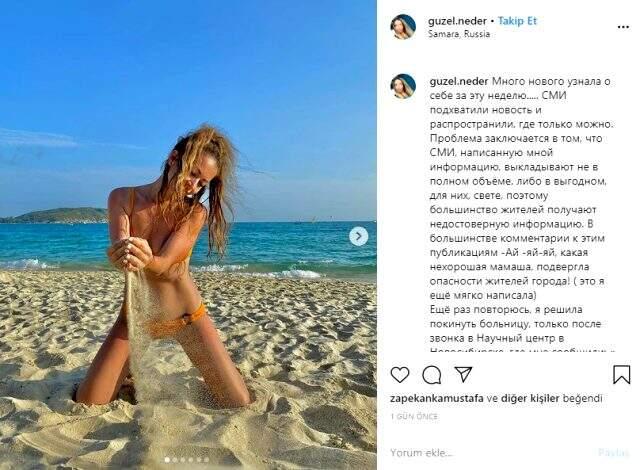Select the first carousel dot indicator
640x470 pixels.
[x=167, y=460]
